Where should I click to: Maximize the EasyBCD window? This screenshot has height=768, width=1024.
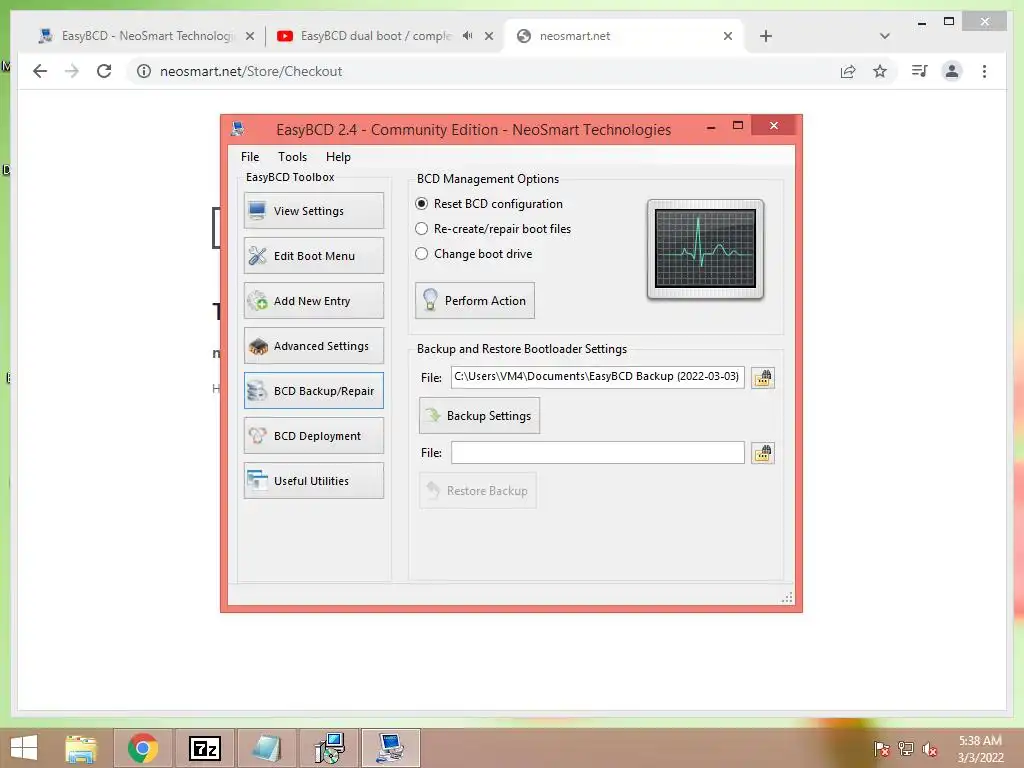point(738,125)
